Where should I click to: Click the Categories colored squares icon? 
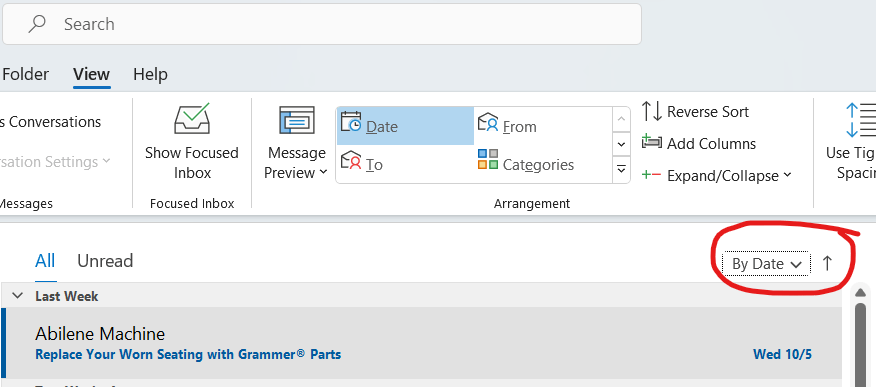(488, 159)
